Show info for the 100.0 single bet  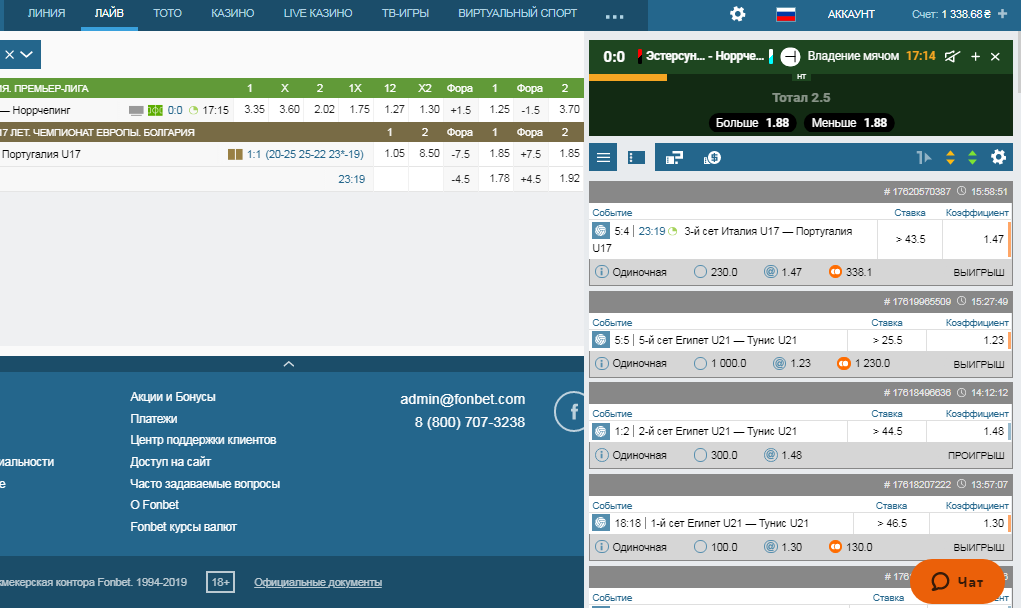602,547
